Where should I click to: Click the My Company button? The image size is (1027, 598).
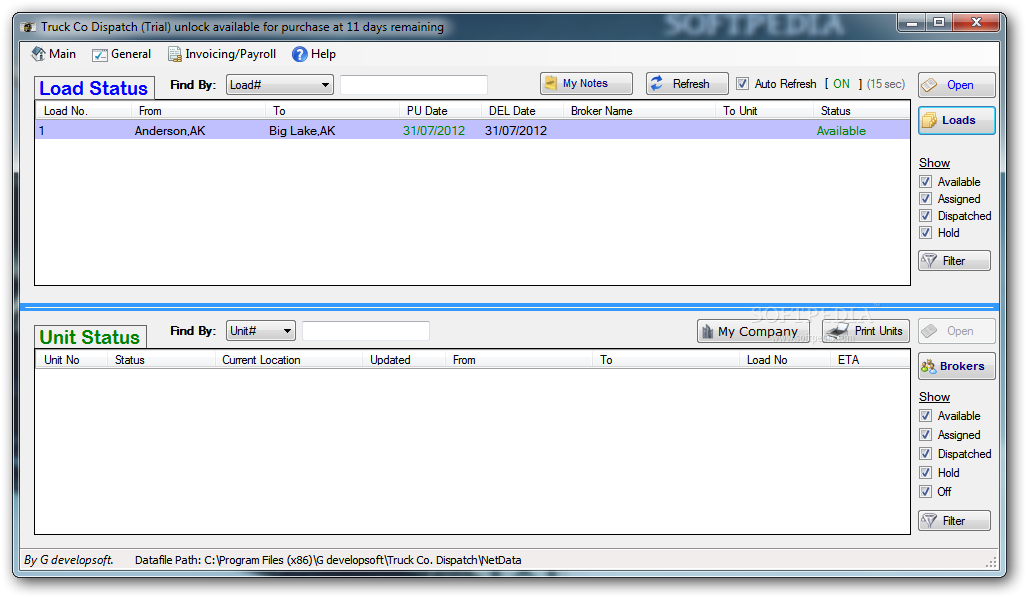pyautogui.click(x=753, y=331)
